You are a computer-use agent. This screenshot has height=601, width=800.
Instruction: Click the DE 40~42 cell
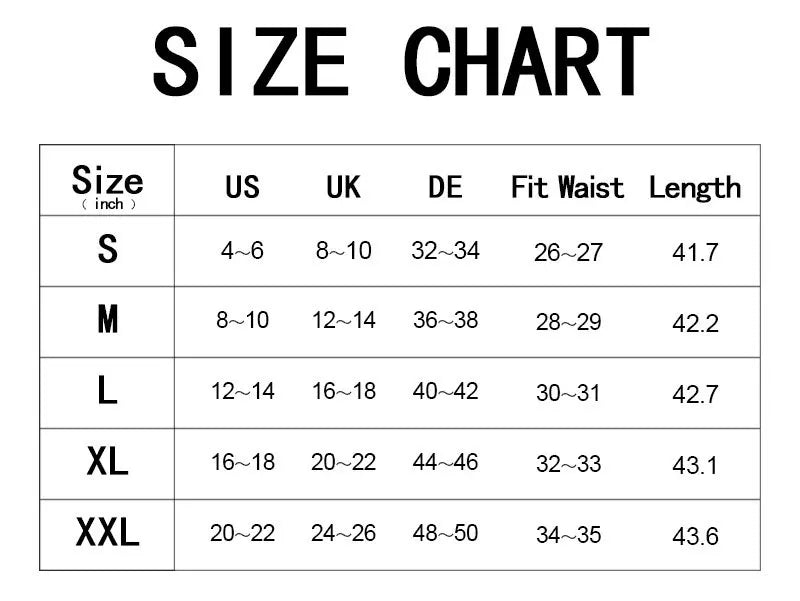click(x=445, y=392)
